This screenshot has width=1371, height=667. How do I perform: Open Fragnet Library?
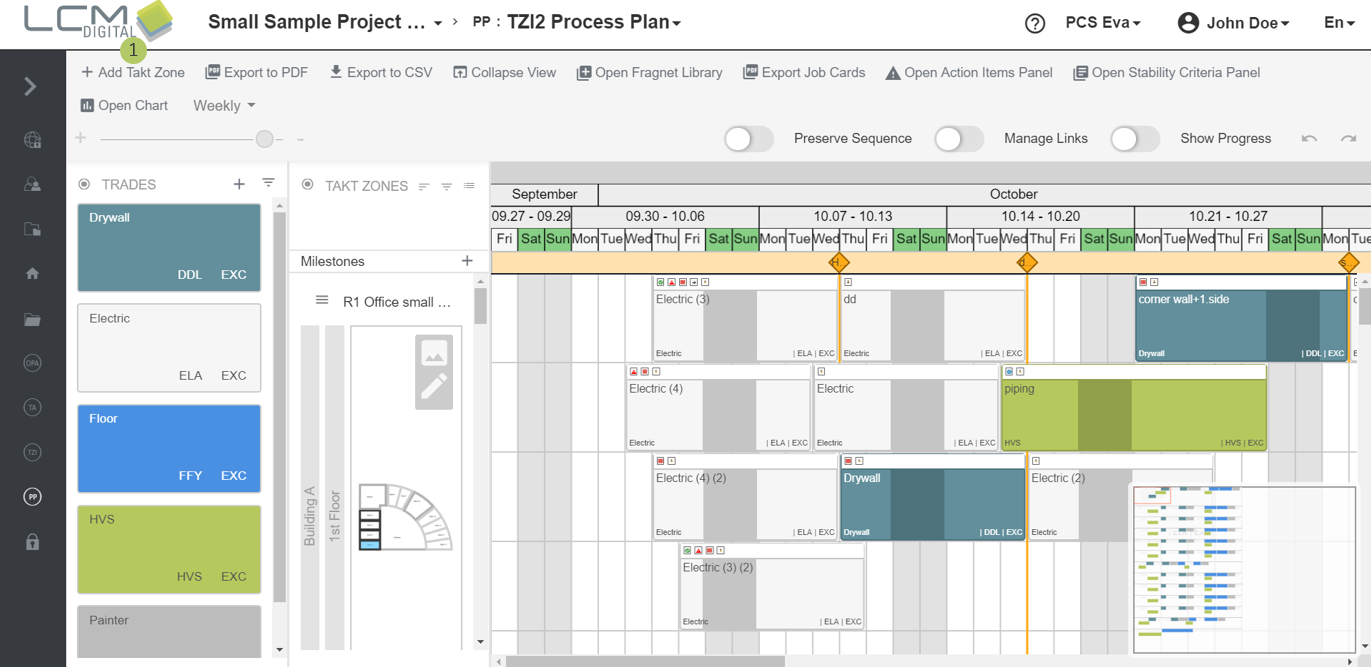tap(649, 72)
